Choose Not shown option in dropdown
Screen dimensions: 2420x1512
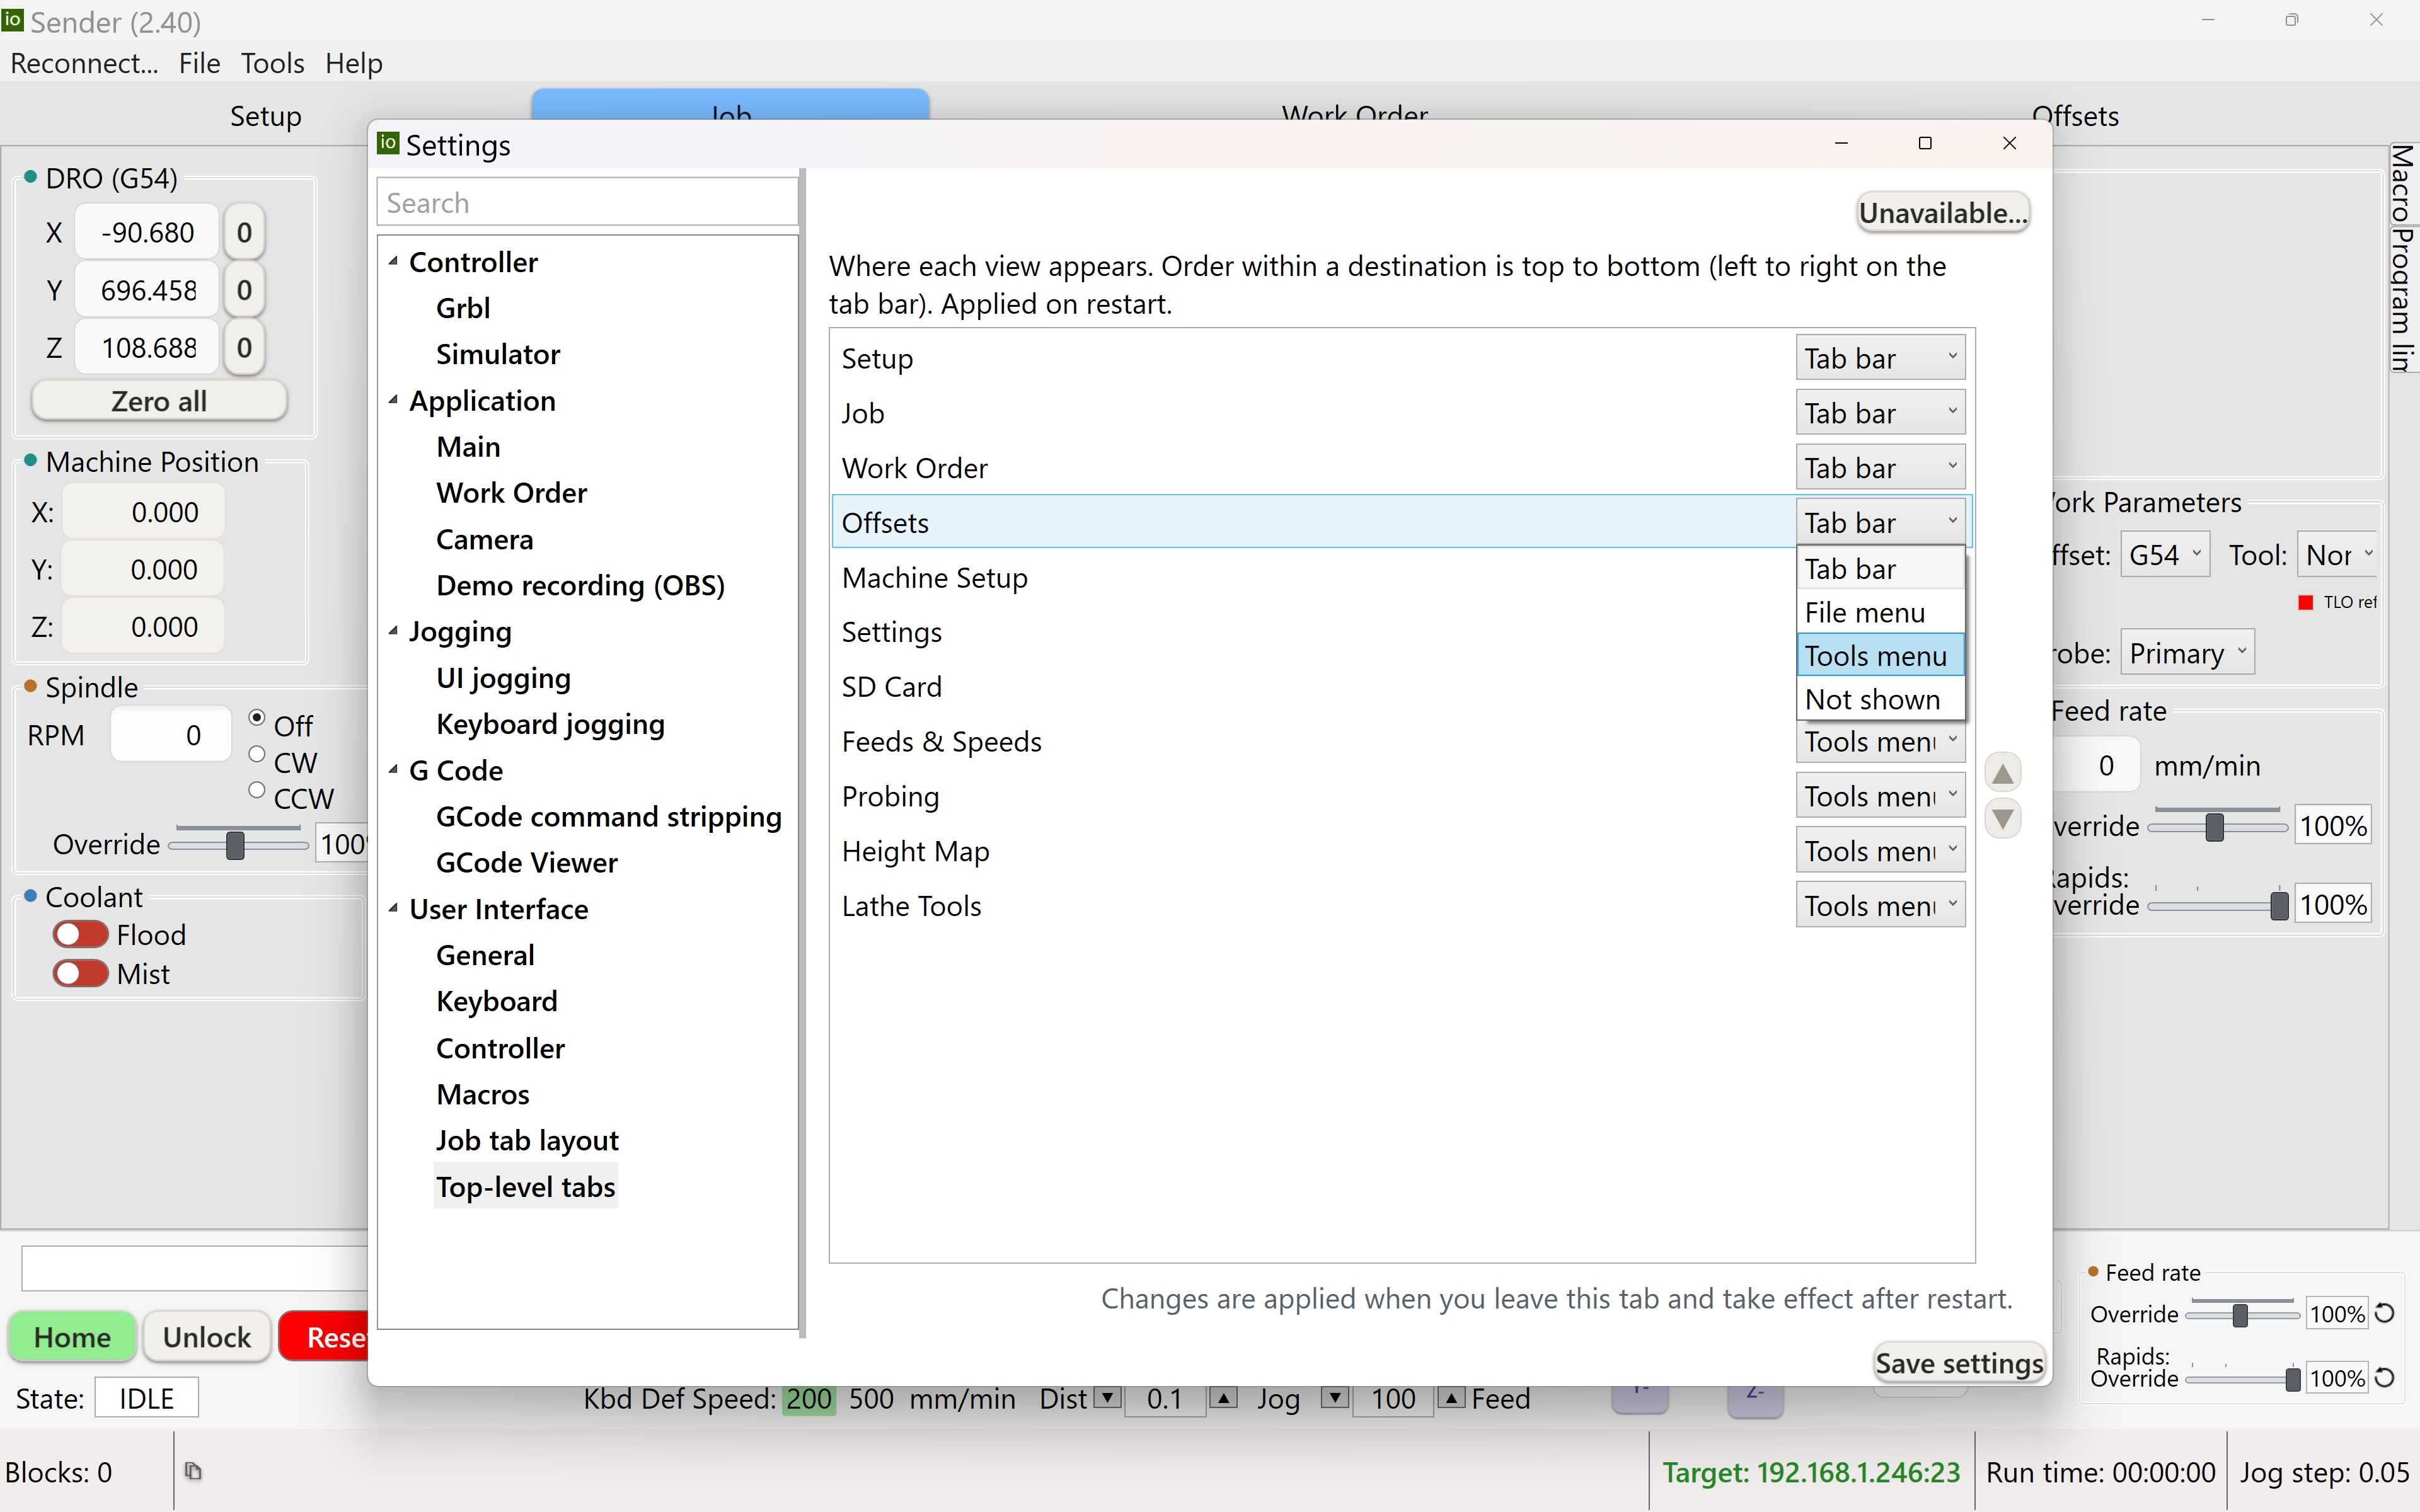pos(1880,699)
